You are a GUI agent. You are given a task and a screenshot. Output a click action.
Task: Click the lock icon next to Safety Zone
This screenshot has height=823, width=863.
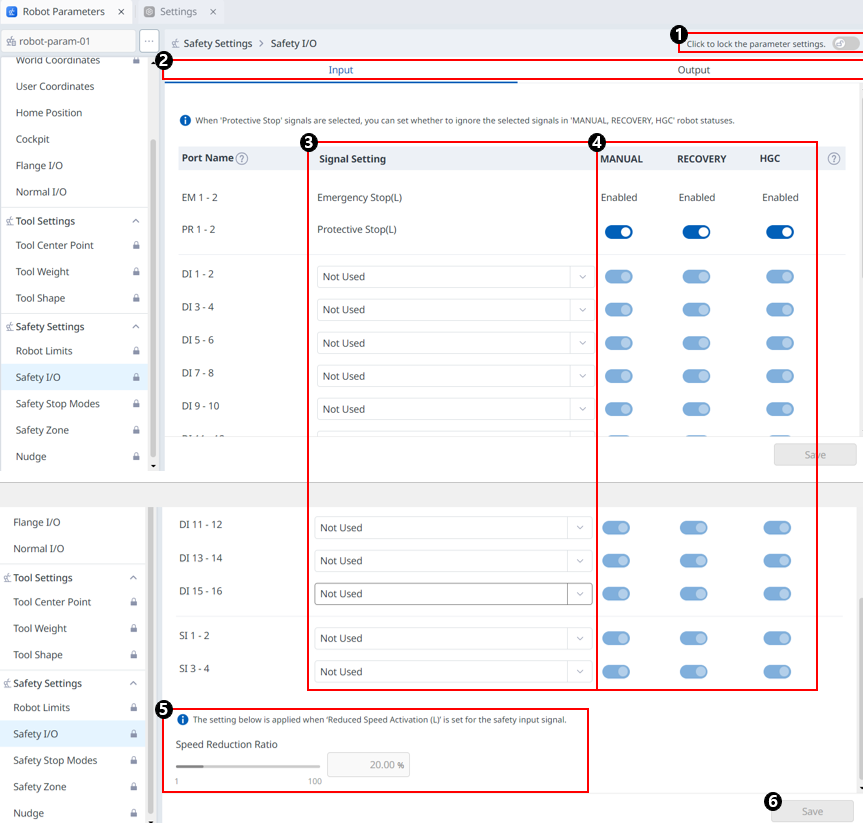(x=136, y=431)
